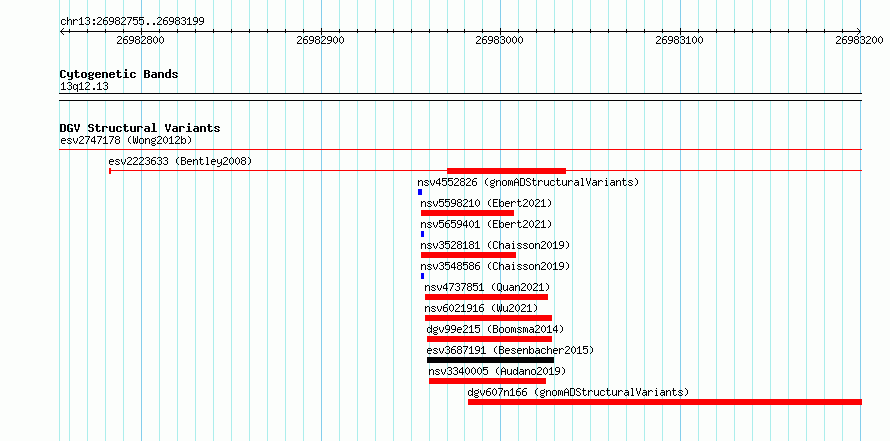Open nsv5598210 (Ebert2021) label
The image size is (890, 441).
(486, 203)
